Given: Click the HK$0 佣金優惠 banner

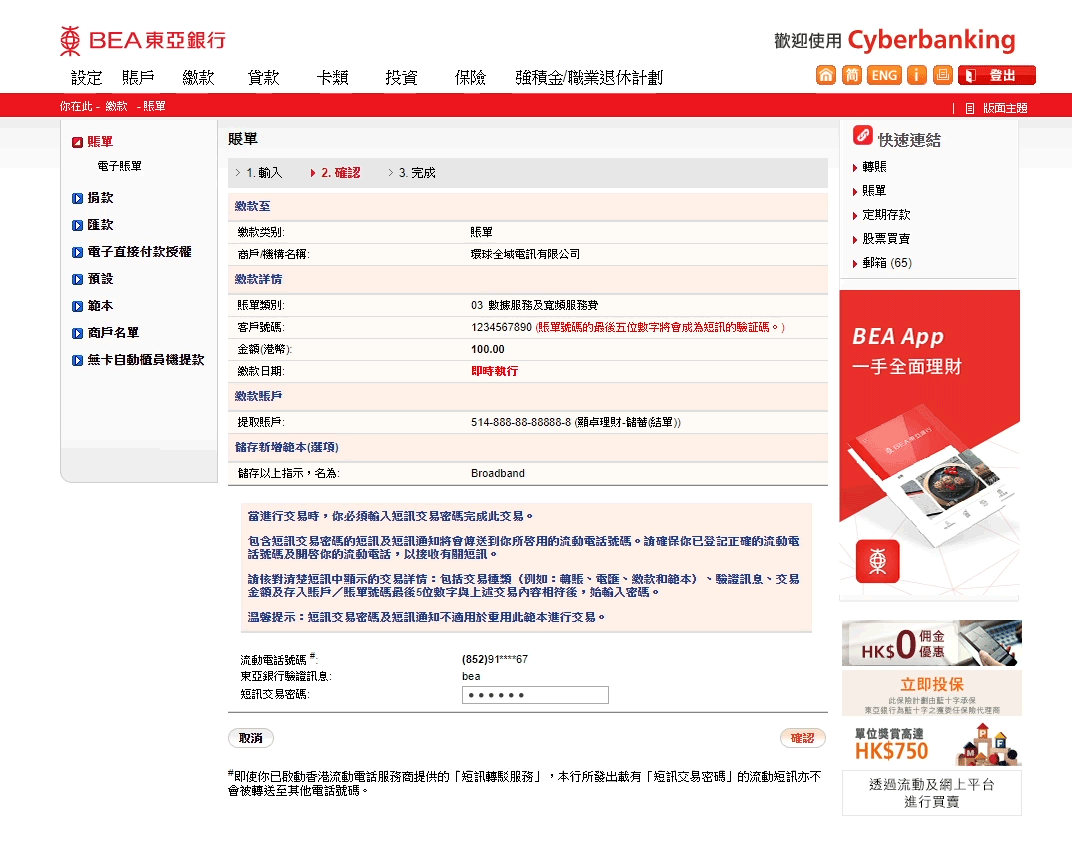Looking at the screenshot, I should (931, 643).
